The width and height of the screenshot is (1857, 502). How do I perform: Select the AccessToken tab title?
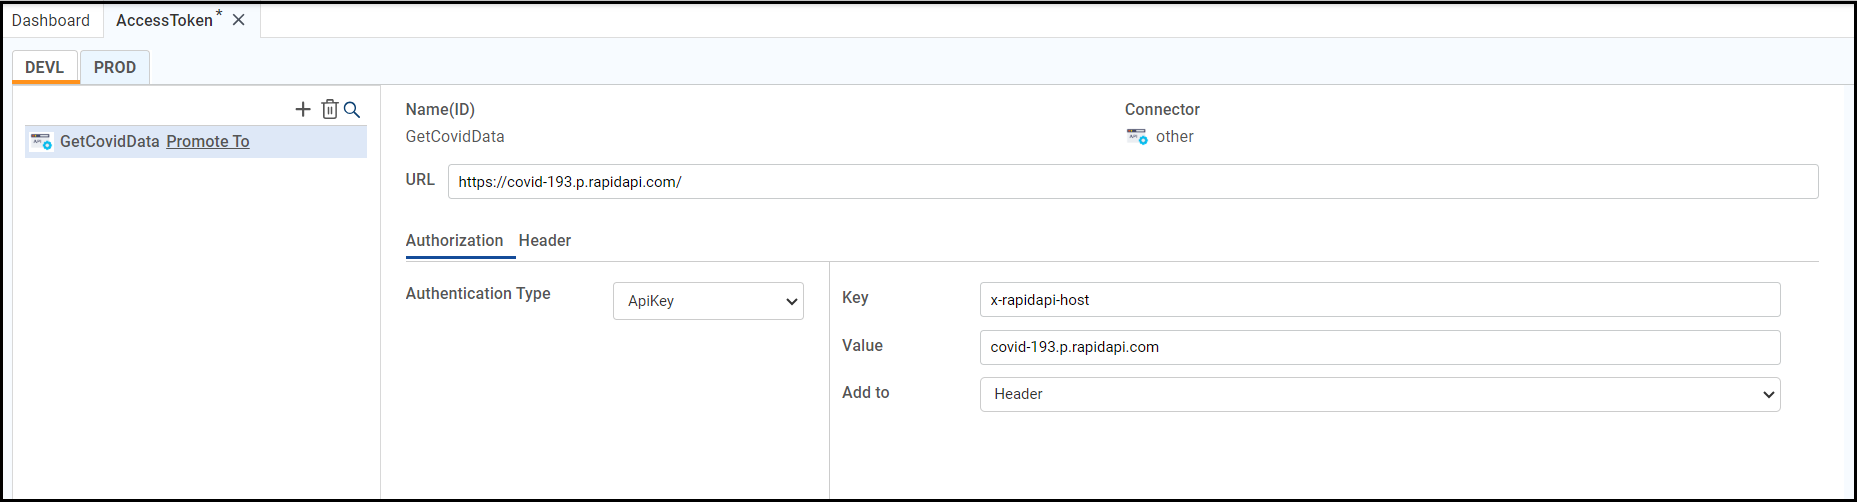click(164, 20)
